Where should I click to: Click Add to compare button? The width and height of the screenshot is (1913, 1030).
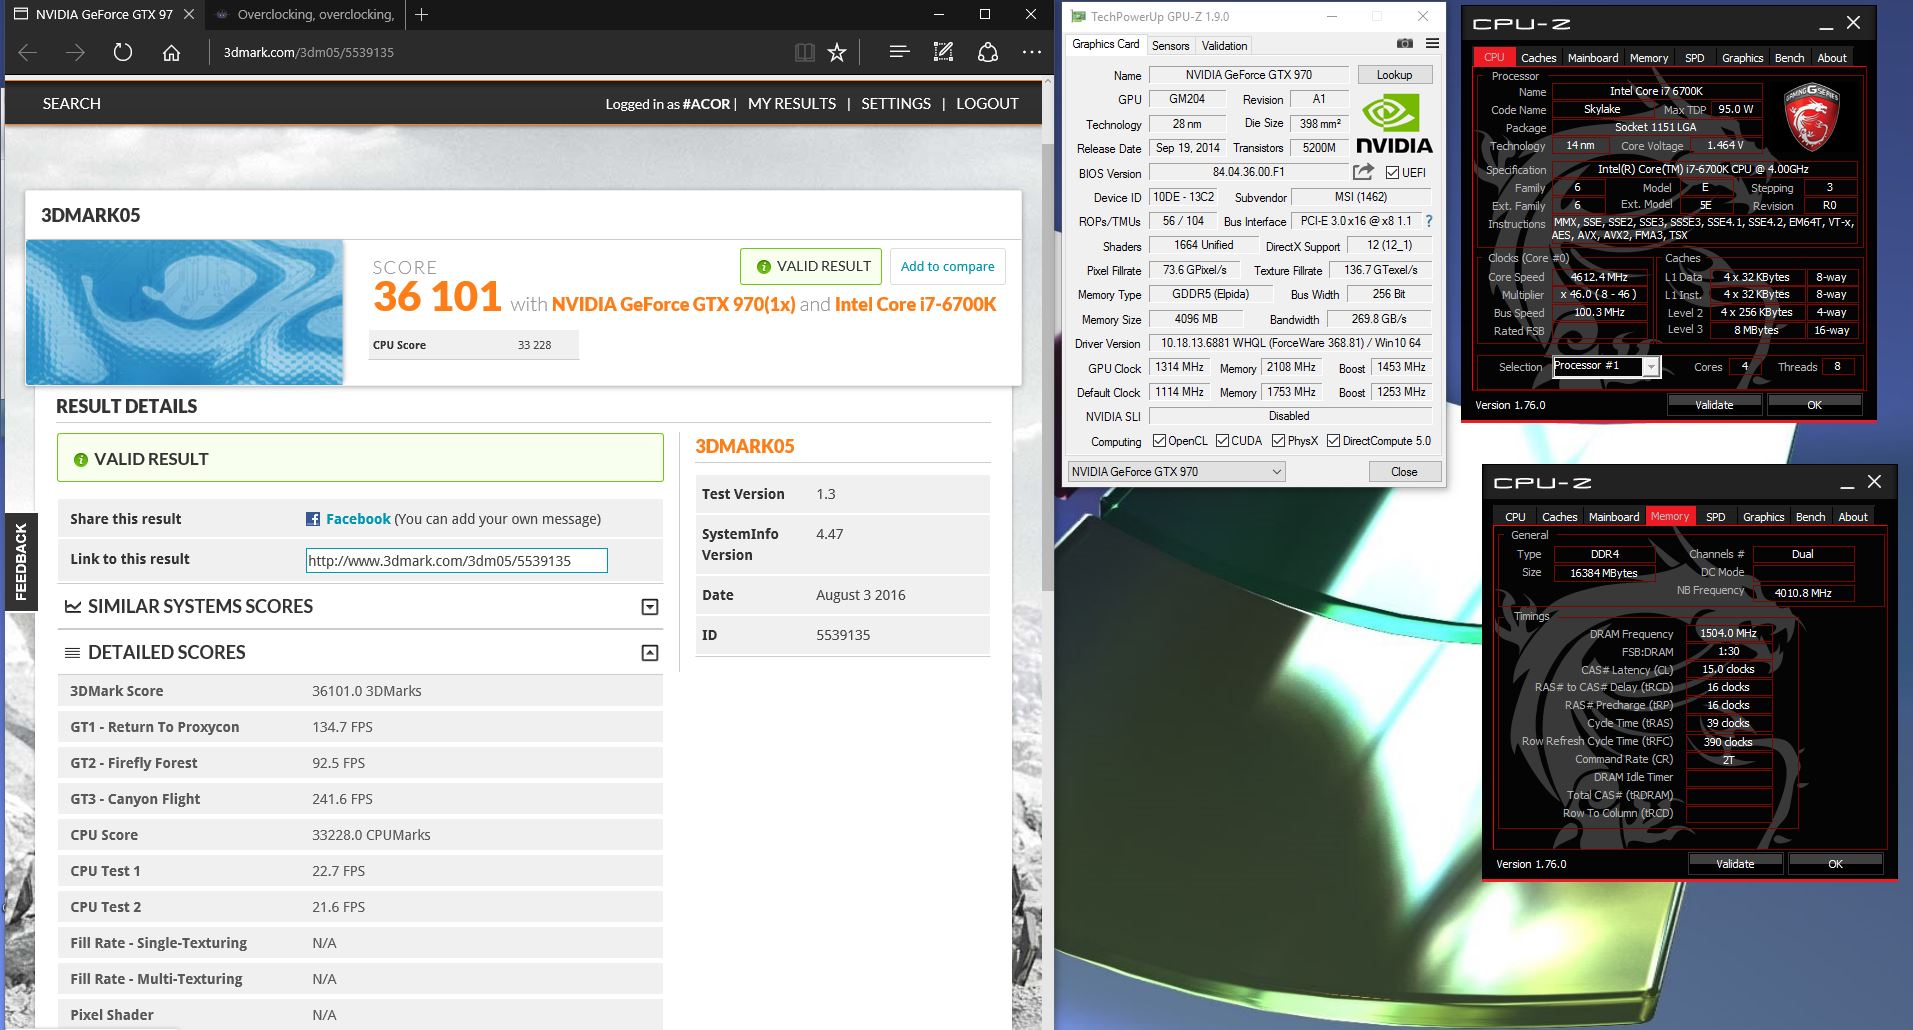click(x=947, y=266)
